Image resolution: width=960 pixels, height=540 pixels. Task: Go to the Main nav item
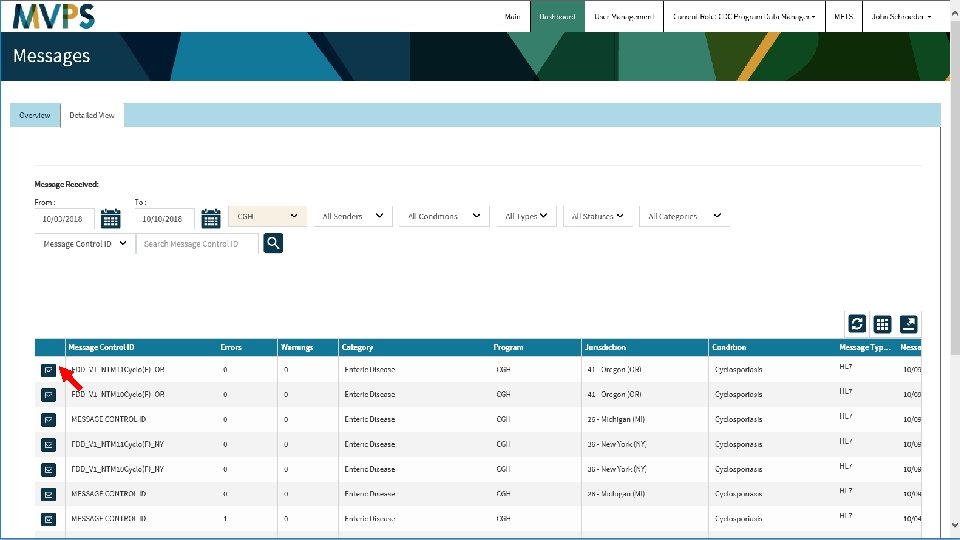pos(512,17)
